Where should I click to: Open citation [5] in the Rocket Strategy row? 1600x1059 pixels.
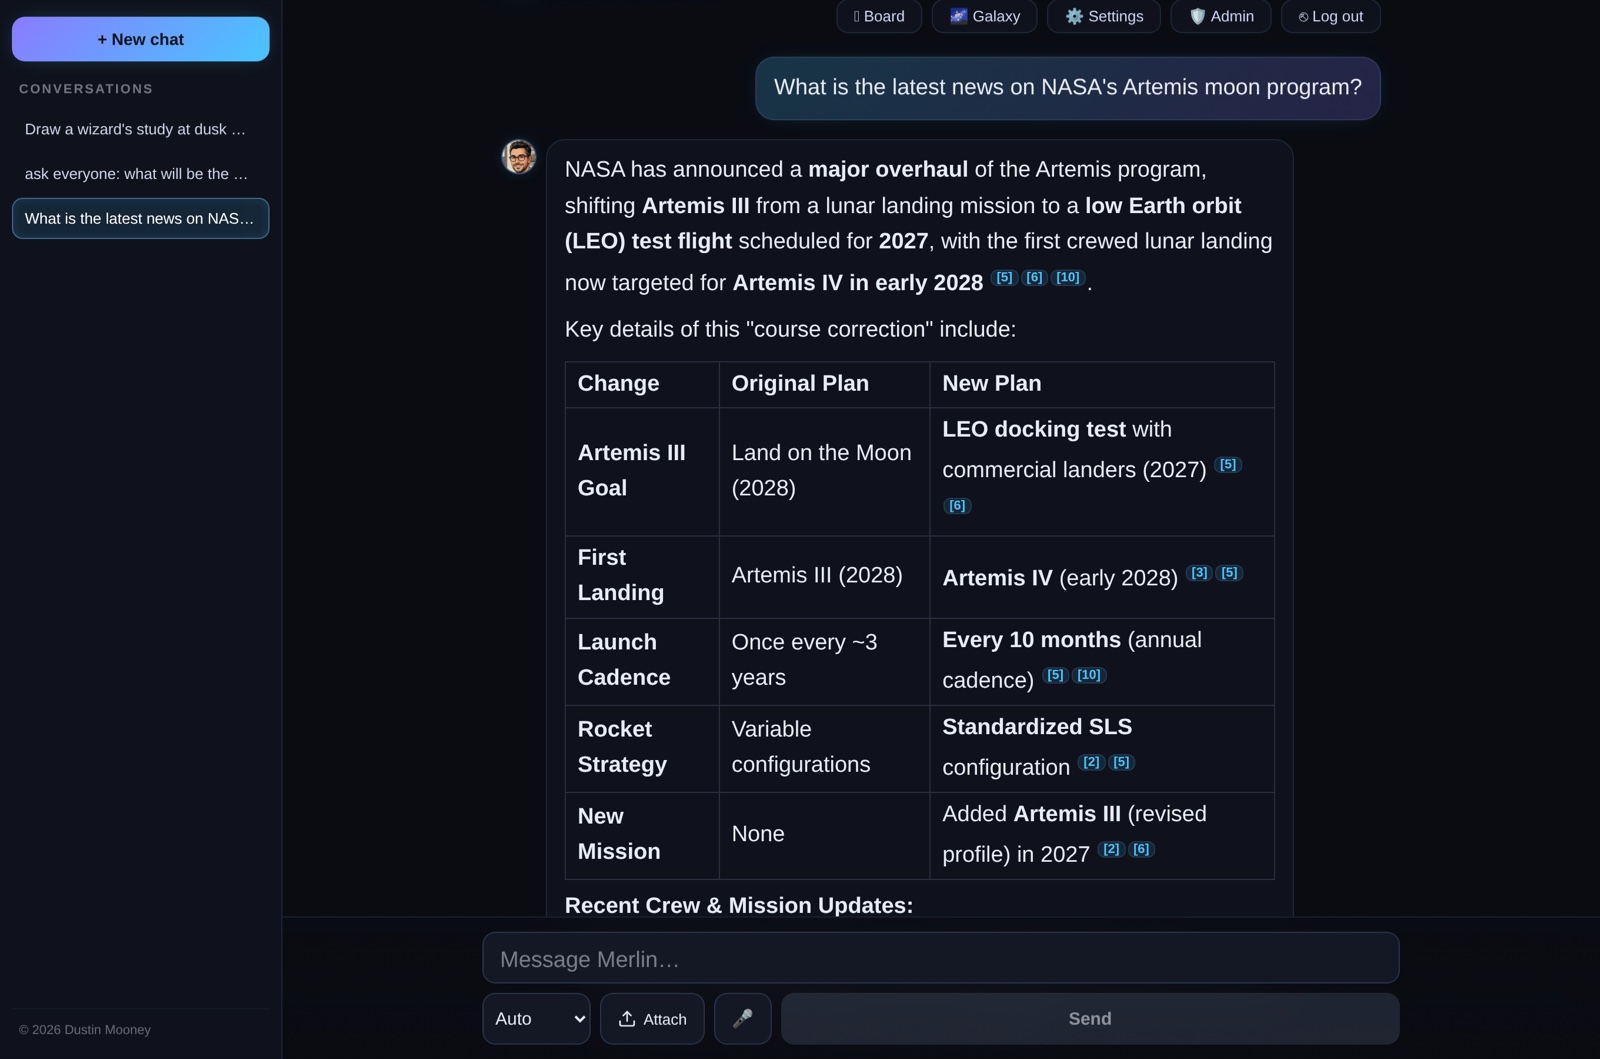[x=1121, y=761]
